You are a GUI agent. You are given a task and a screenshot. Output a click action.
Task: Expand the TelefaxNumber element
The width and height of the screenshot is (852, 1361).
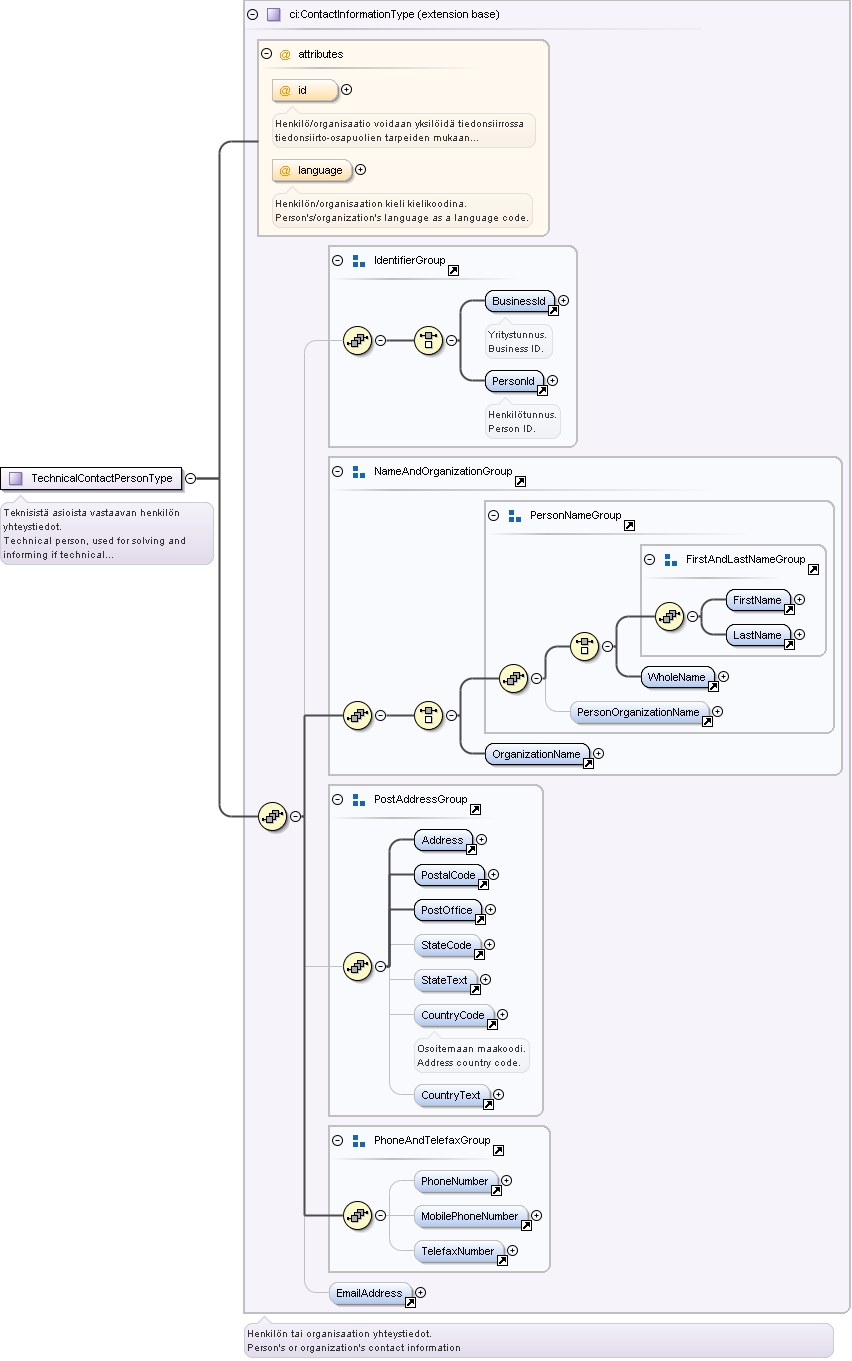[x=513, y=1251]
